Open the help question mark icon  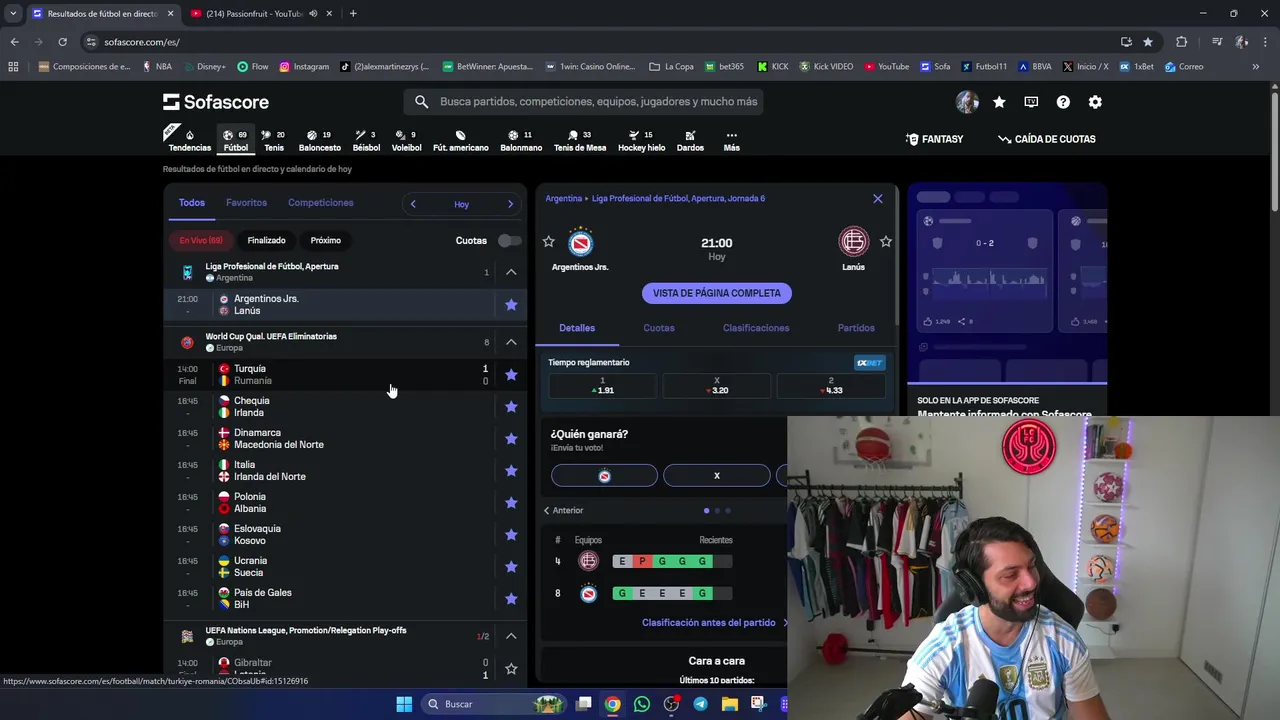click(x=1063, y=102)
